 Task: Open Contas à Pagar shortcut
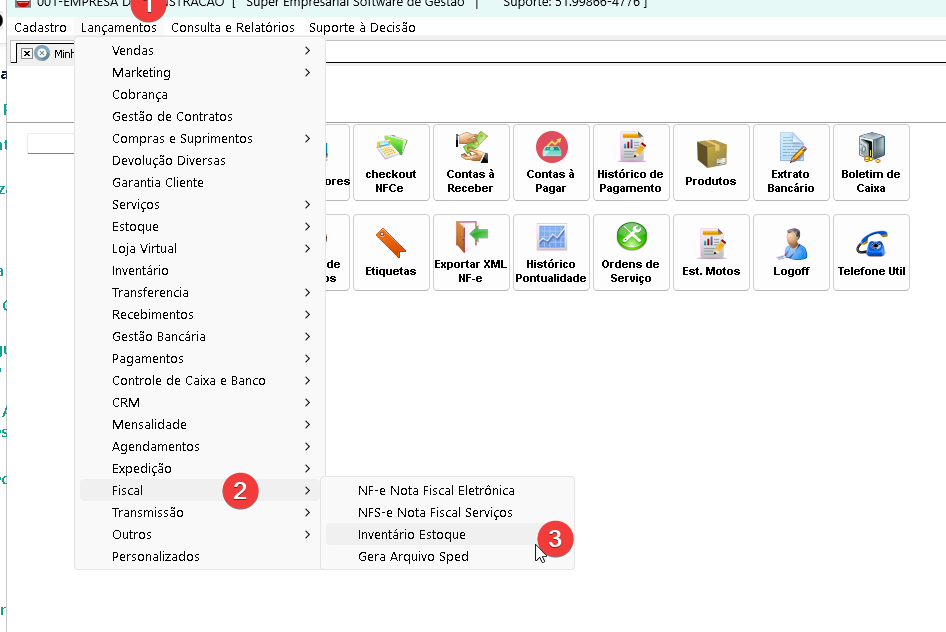pos(551,162)
